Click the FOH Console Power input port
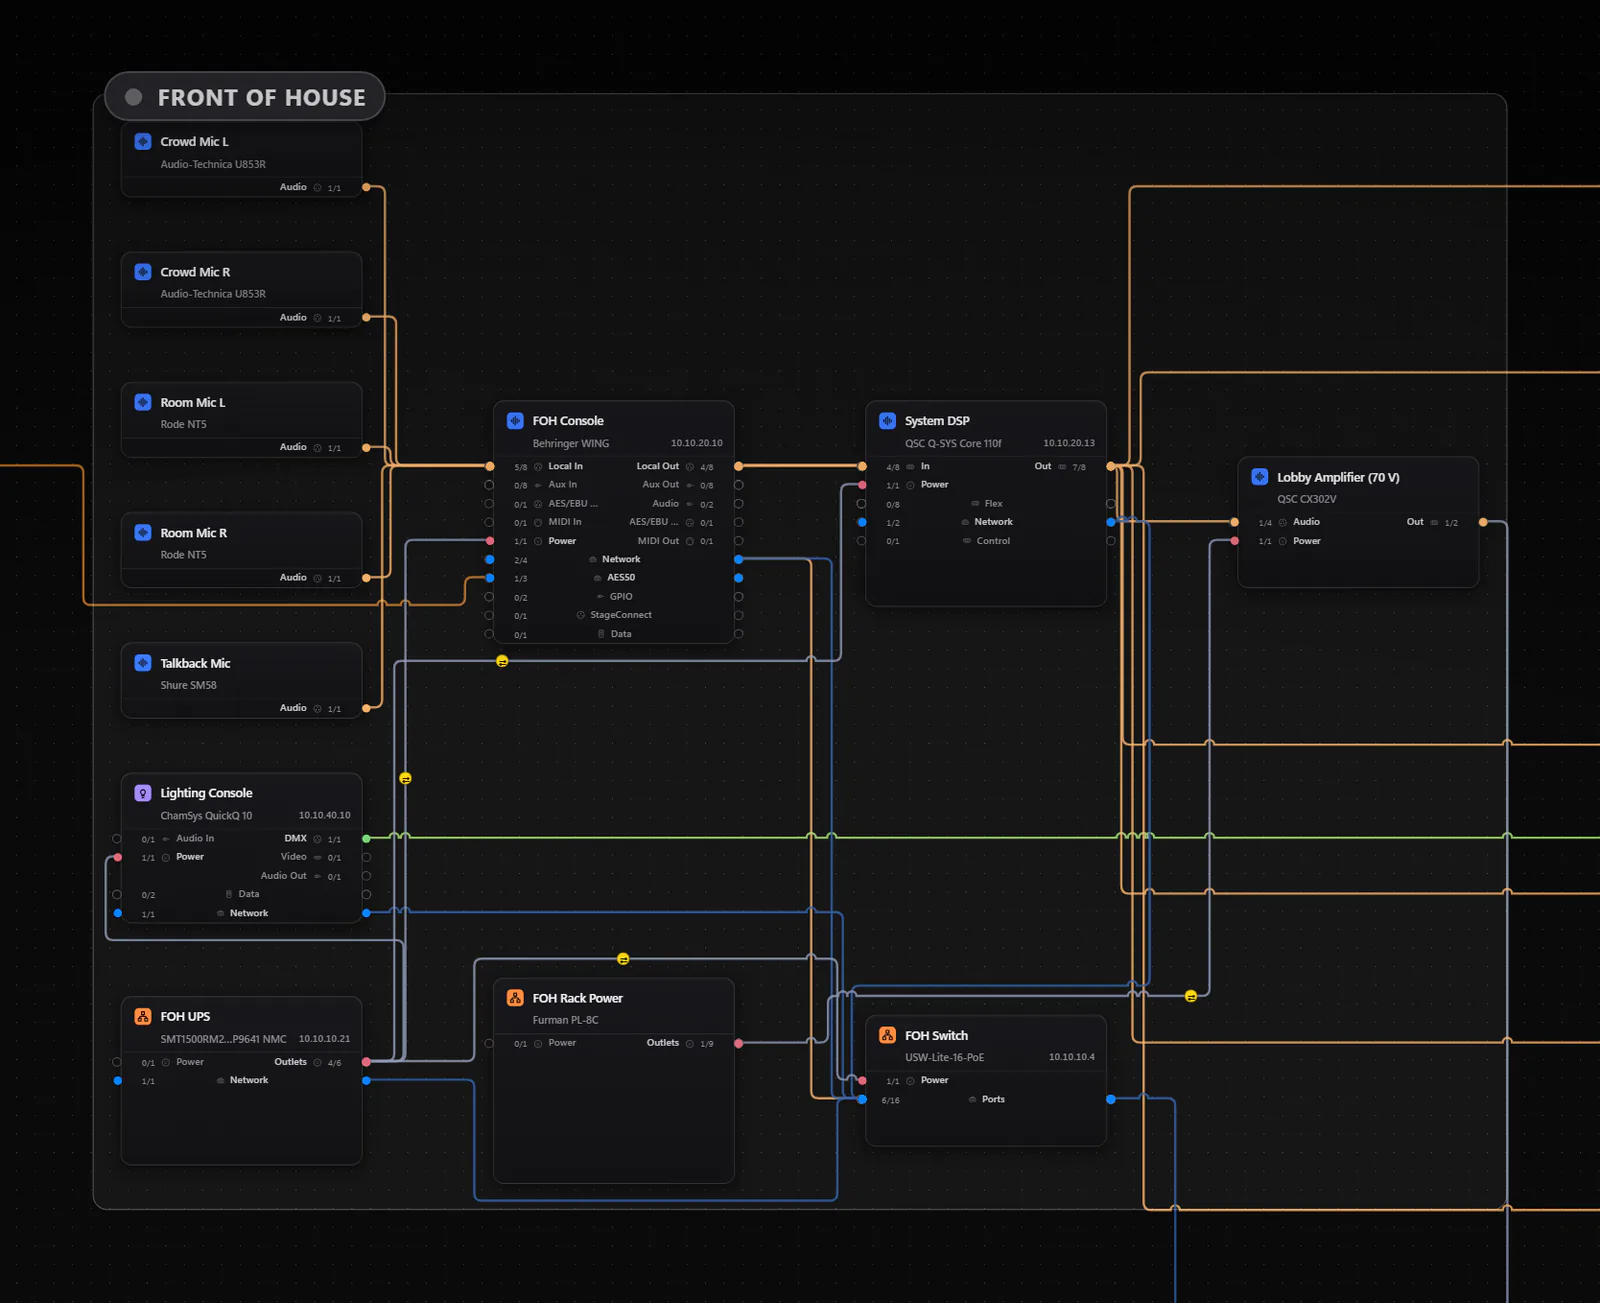1600x1303 pixels. 490,541
